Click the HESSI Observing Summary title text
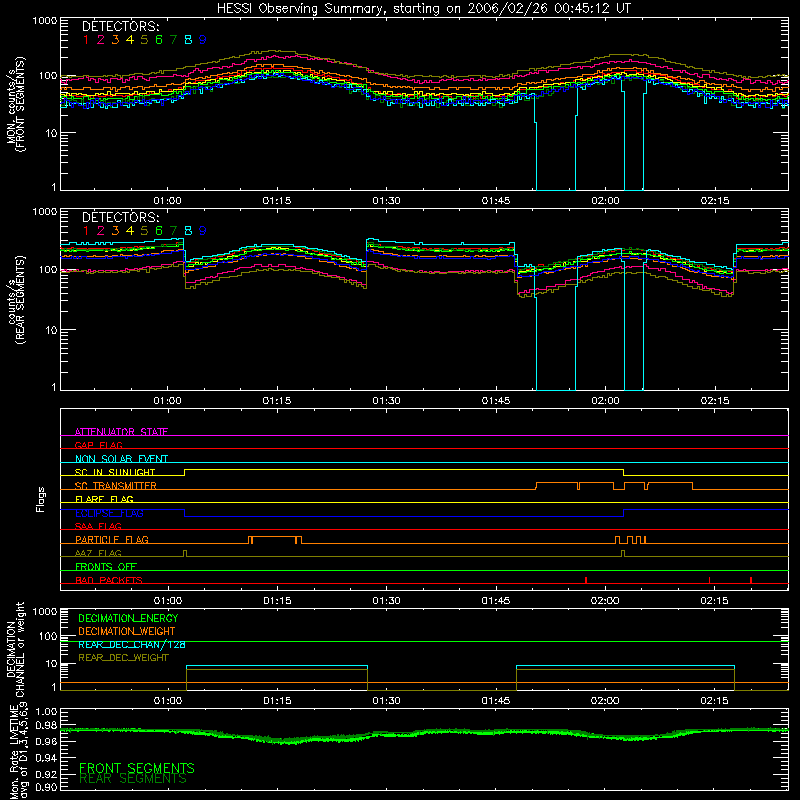 [424, 9]
